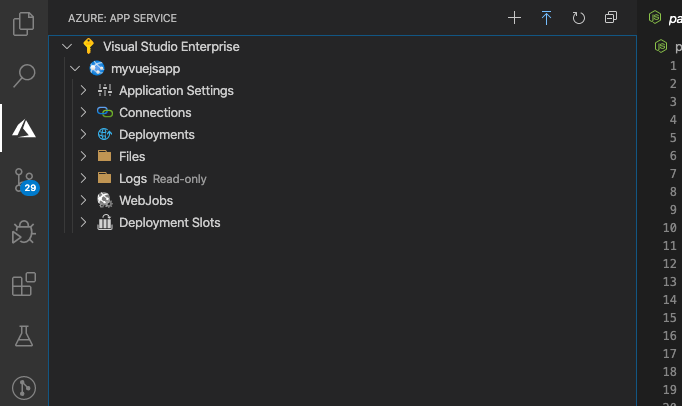
Task: Collapse the myvuejsapp node
Action: 75,68
